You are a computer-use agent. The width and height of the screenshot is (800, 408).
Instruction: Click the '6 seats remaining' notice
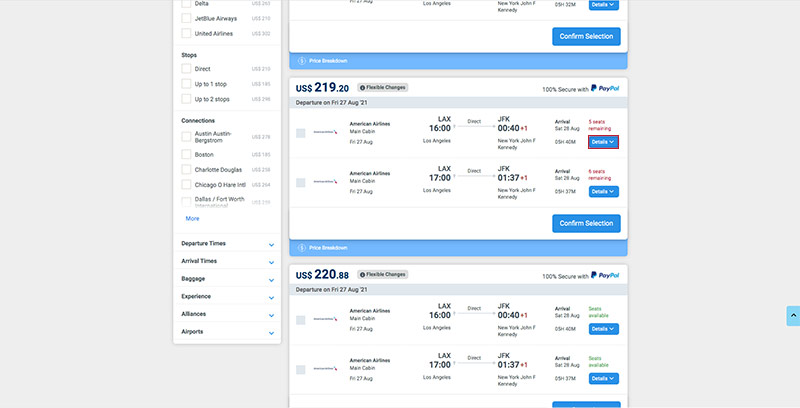599,174
